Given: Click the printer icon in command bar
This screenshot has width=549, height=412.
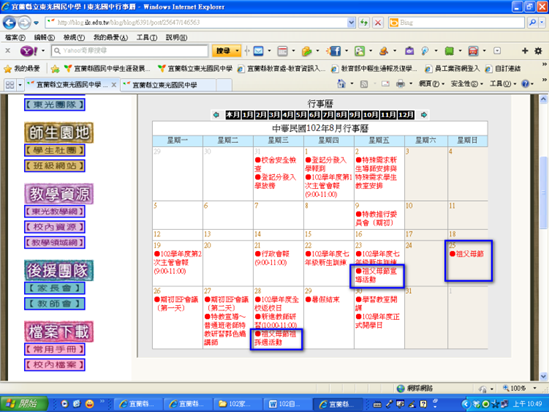Looking at the screenshot, I should click(400, 84).
